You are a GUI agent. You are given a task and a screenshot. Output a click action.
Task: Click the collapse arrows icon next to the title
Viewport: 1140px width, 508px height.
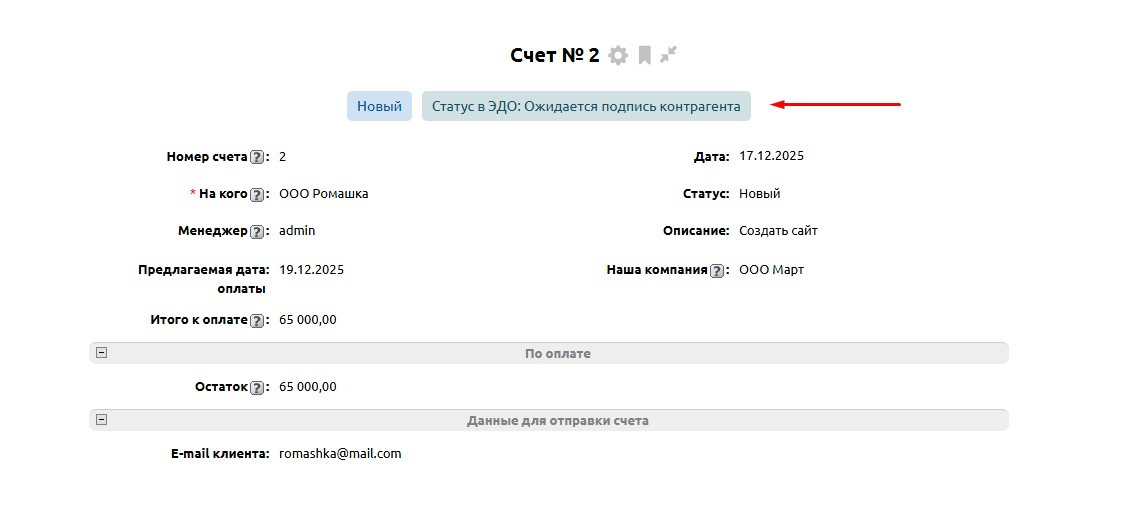(669, 54)
